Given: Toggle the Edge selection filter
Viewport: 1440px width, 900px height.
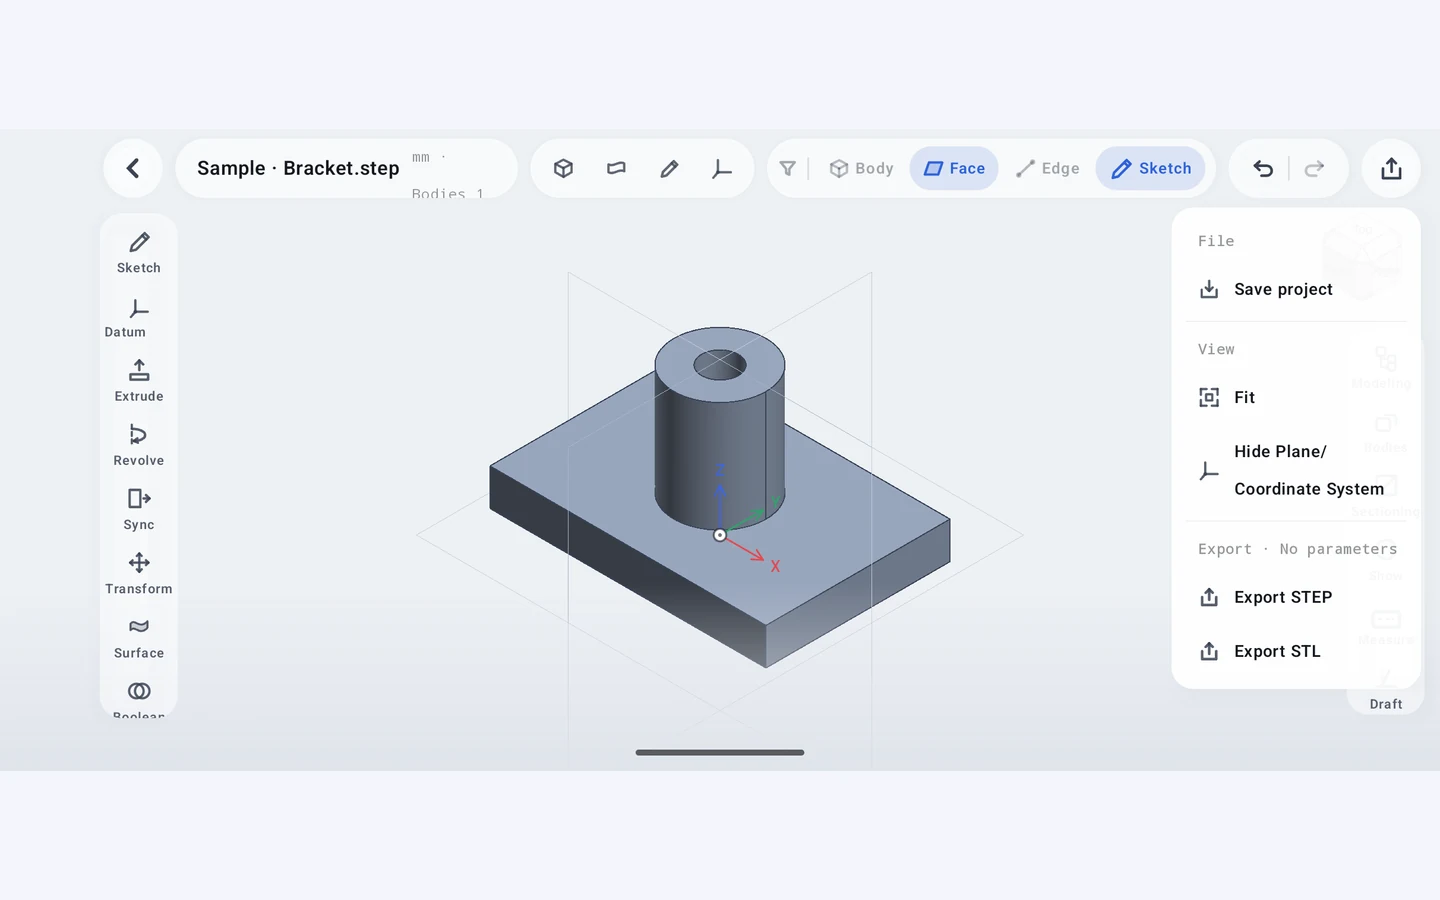Looking at the screenshot, I should click(1047, 168).
